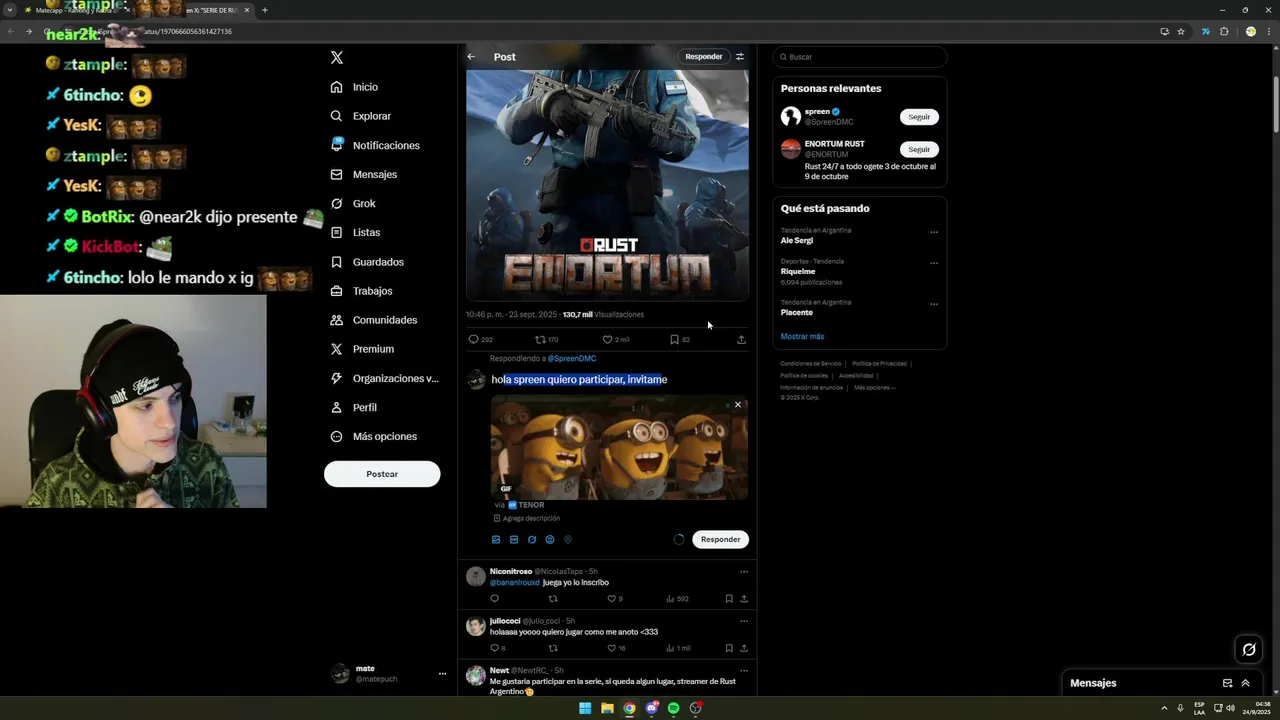Open Windows Start menu
The width and height of the screenshot is (1280, 720).
(585, 708)
